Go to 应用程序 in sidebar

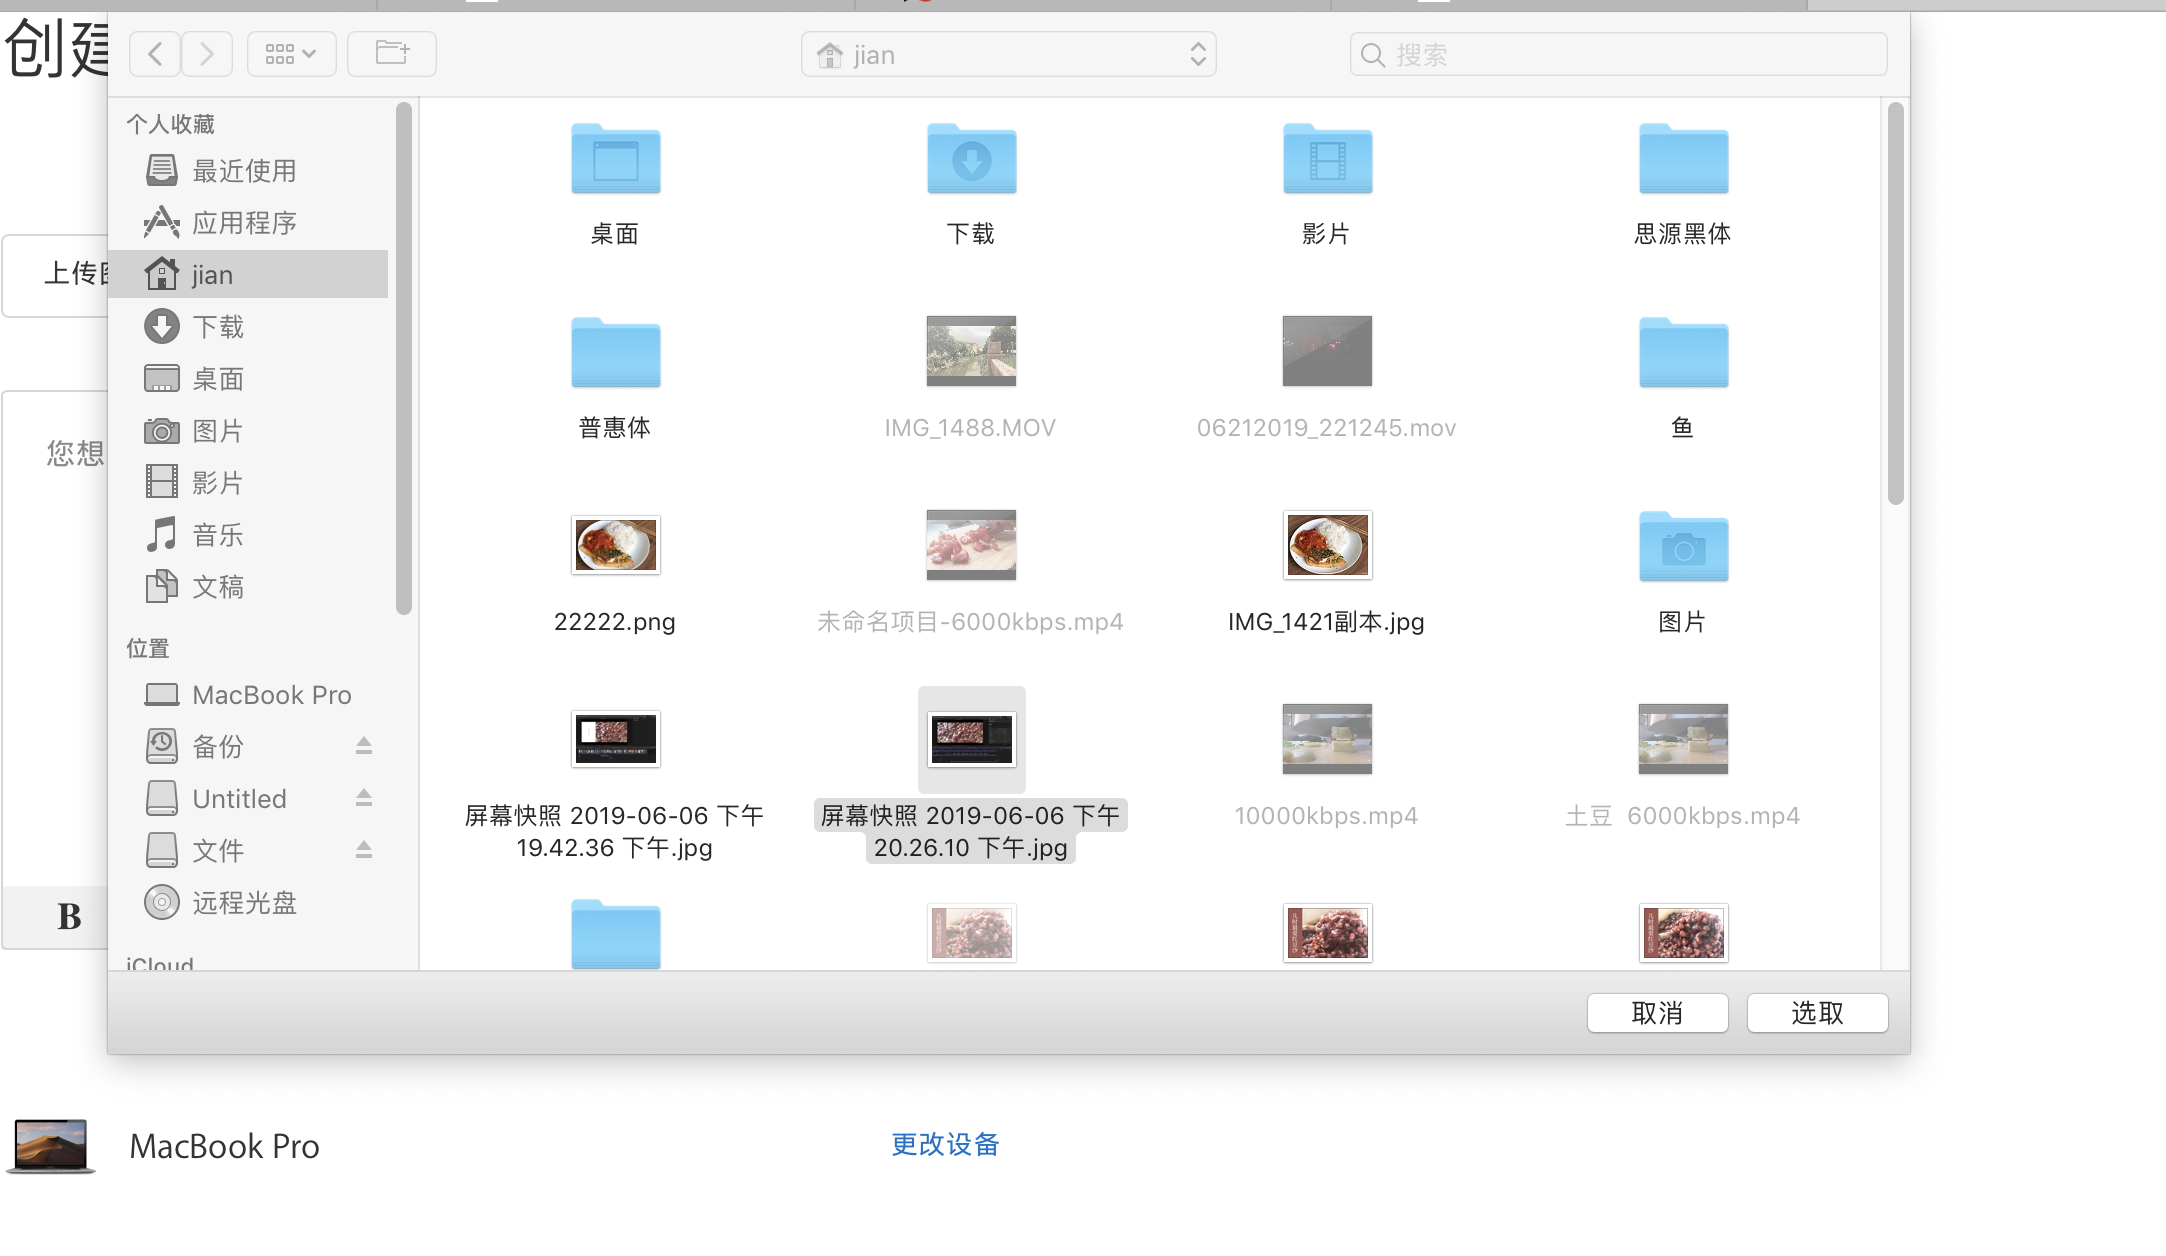click(x=244, y=223)
